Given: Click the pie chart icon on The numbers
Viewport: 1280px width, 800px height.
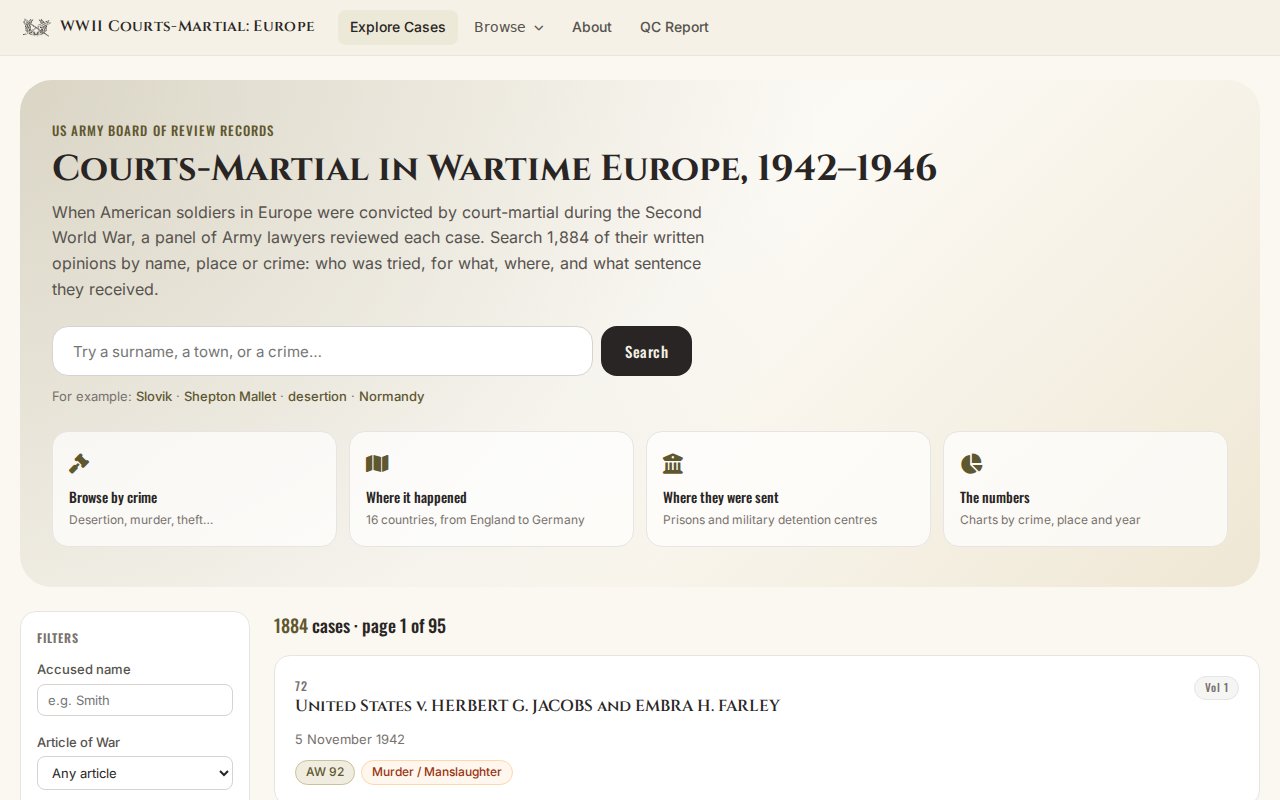Looking at the screenshot, I should (x=971, y=463).
